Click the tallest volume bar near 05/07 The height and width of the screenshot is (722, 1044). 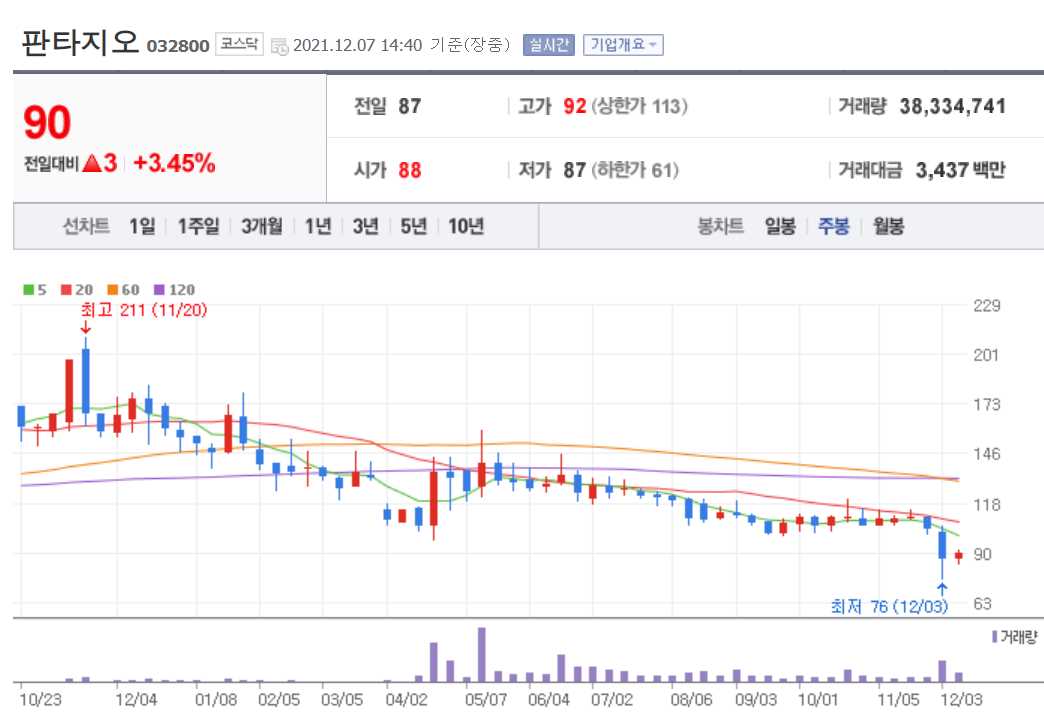(483, 652)
